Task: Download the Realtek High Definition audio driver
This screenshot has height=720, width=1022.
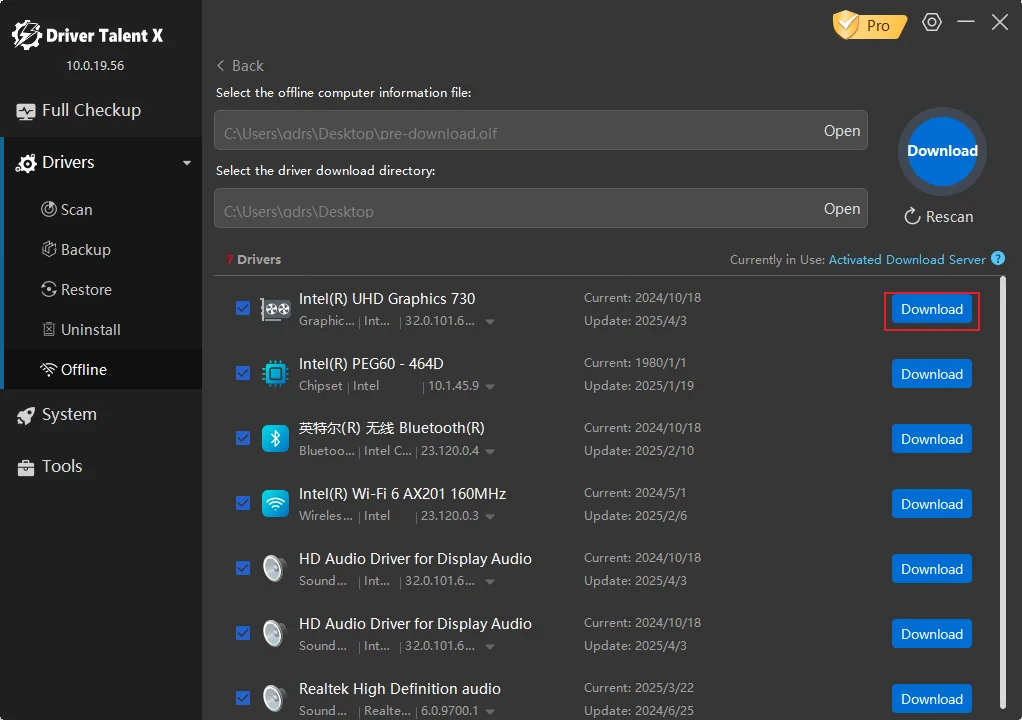Action: pyautogui.click(x=931, y=699)
